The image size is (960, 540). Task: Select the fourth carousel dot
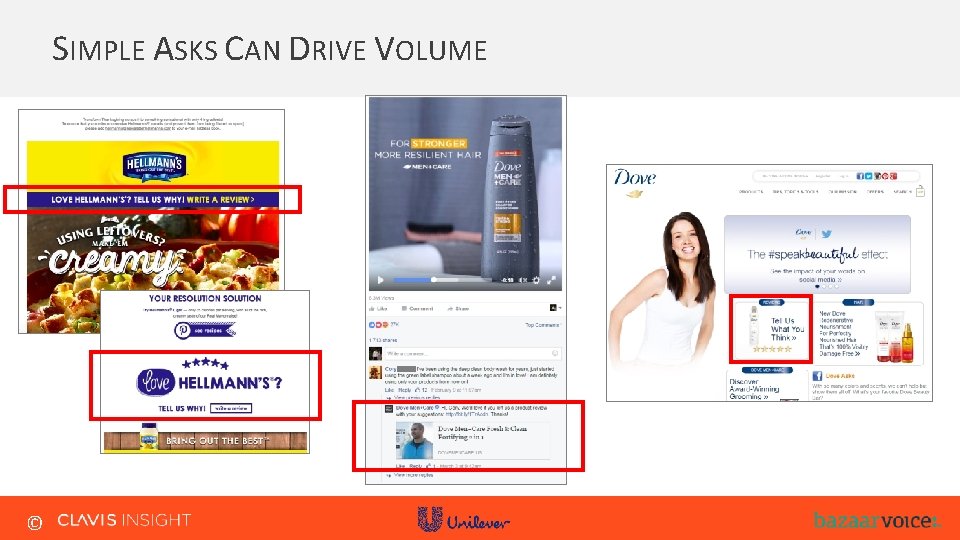[x=837, y=287]
